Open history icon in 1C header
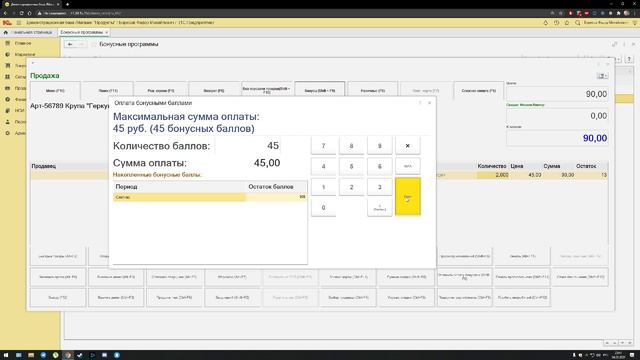Image resolution: width=640 pixels, height=360 pixels. [x=556, y=23]
